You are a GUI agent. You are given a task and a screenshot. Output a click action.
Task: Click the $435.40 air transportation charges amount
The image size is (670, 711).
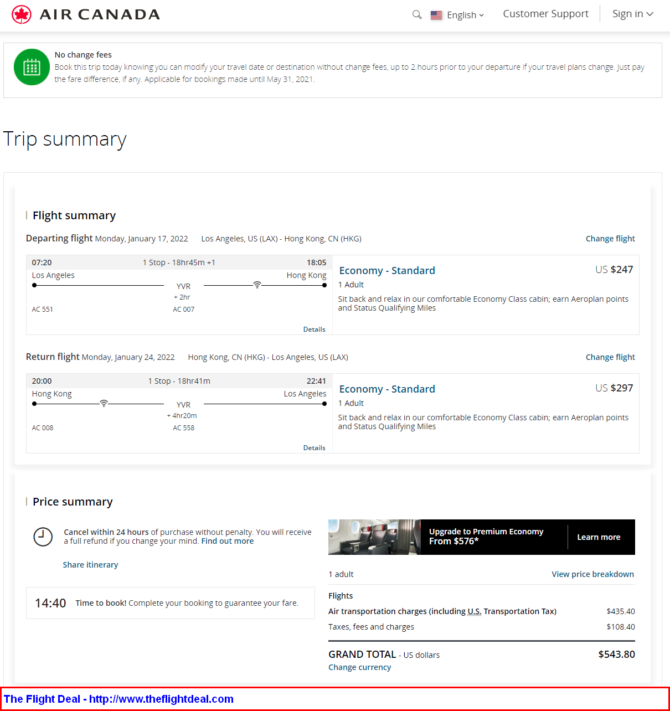621,611
